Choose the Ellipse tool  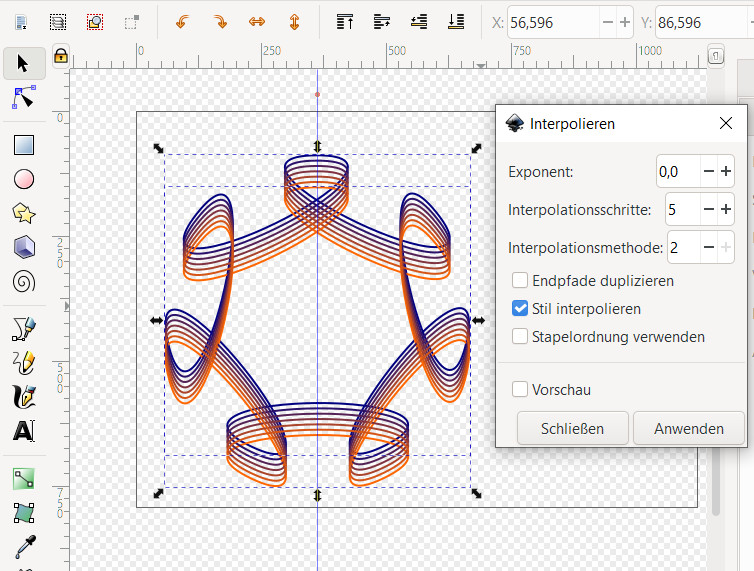[24, 179]
